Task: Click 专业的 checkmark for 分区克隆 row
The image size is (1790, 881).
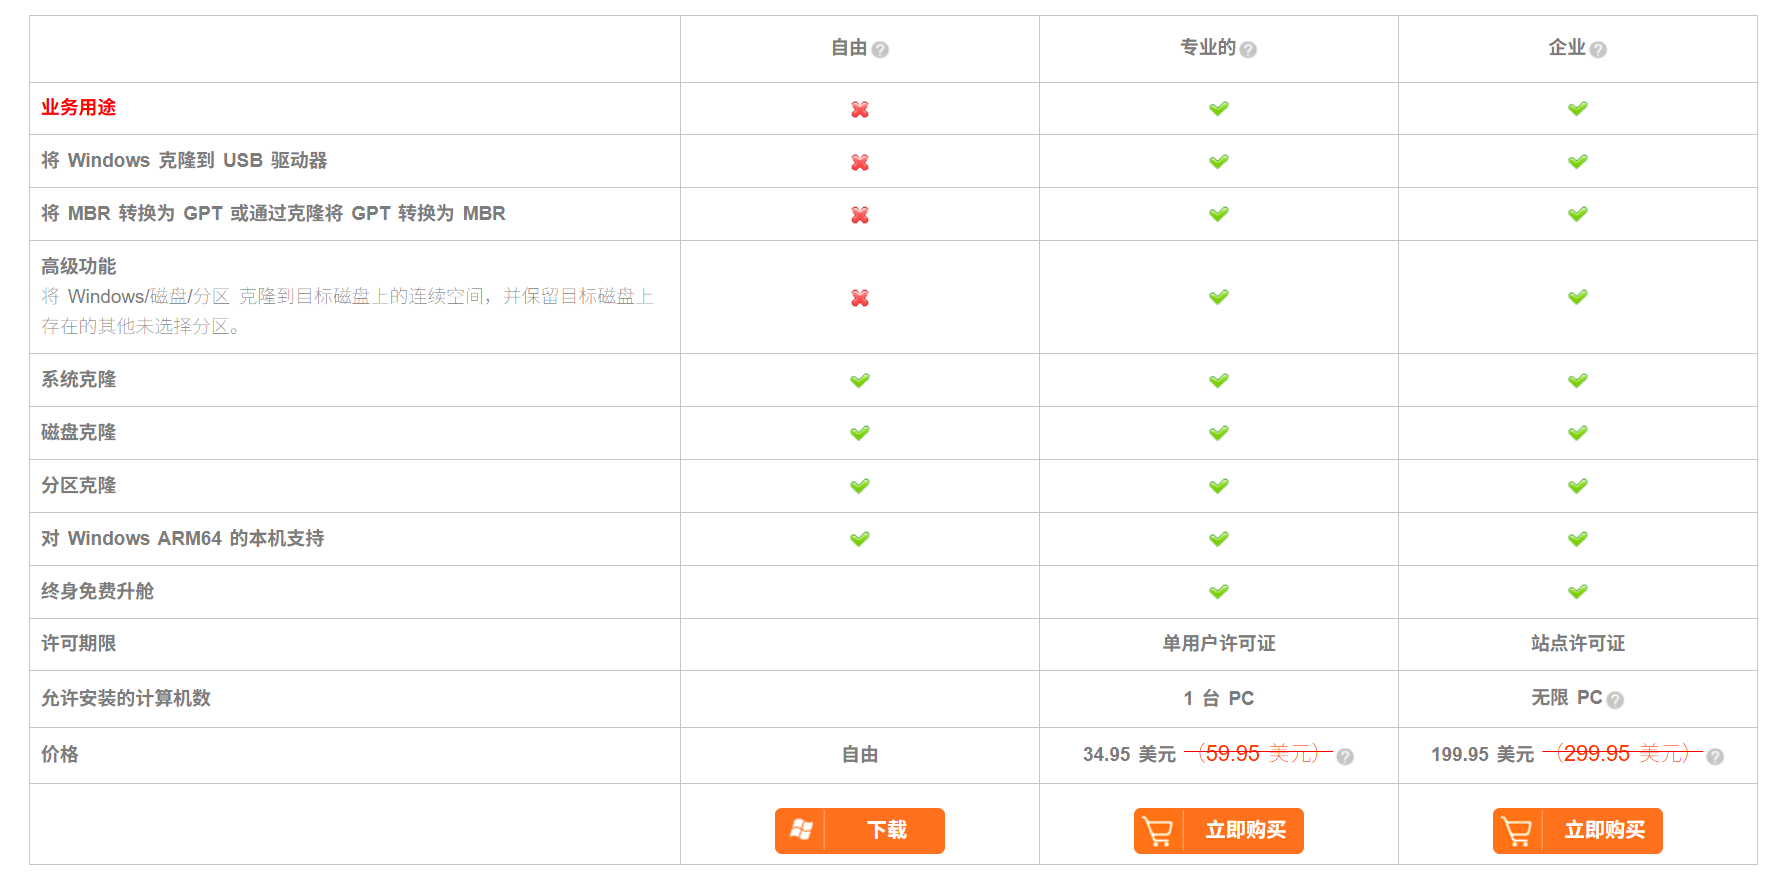Action: (1219, 486)
